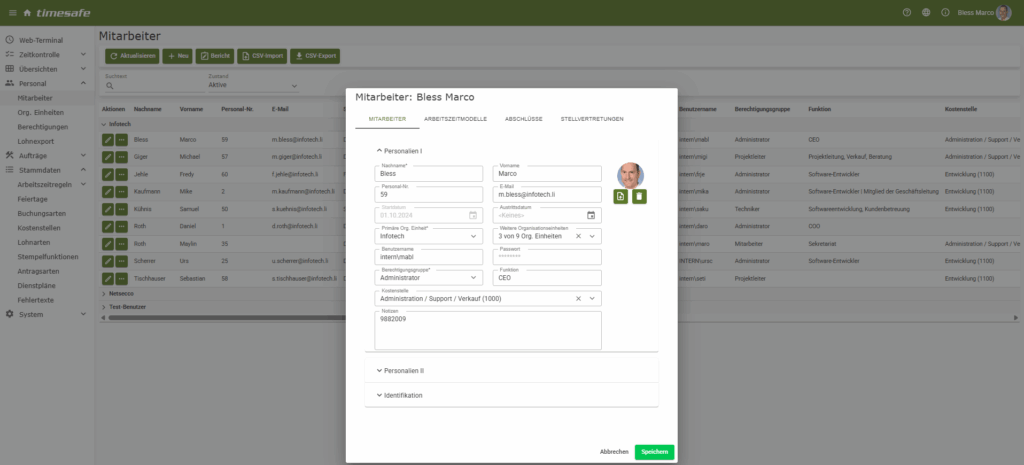
Task: Open more actions for the Tischhauser row
Action: click(121, 279)
